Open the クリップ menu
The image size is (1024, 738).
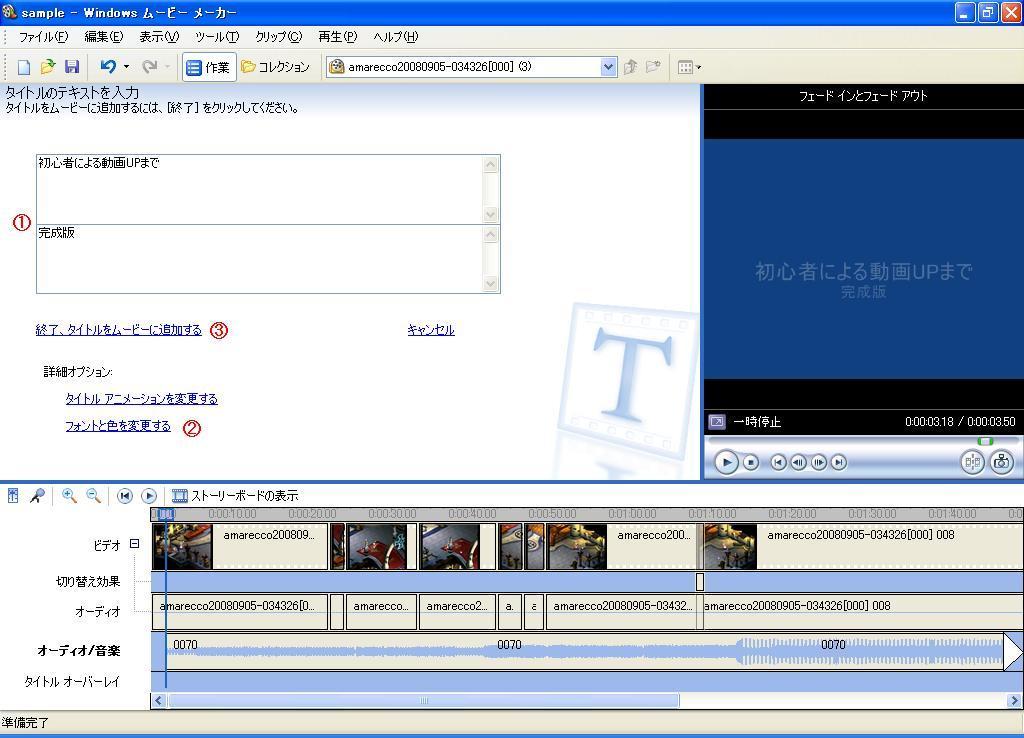[278, 37]
